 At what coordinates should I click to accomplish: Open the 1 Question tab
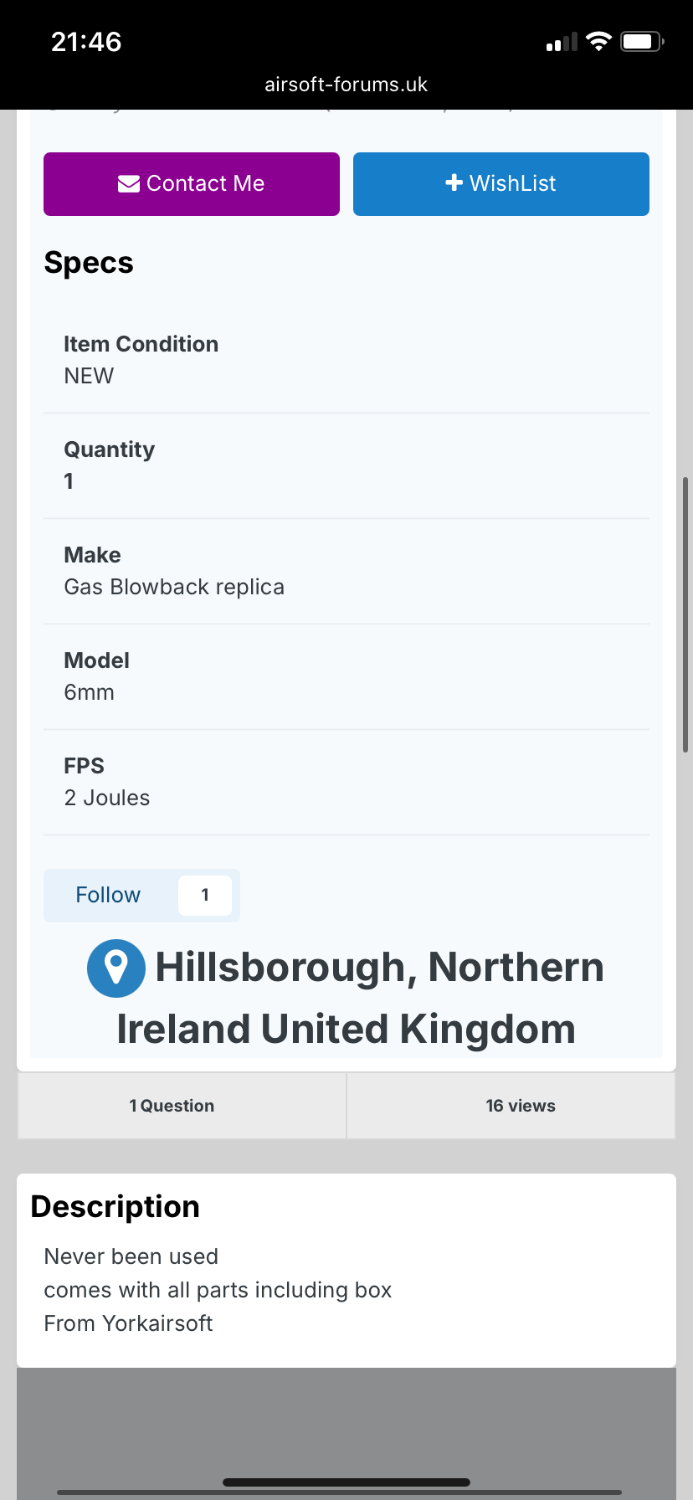[172, 1105]
